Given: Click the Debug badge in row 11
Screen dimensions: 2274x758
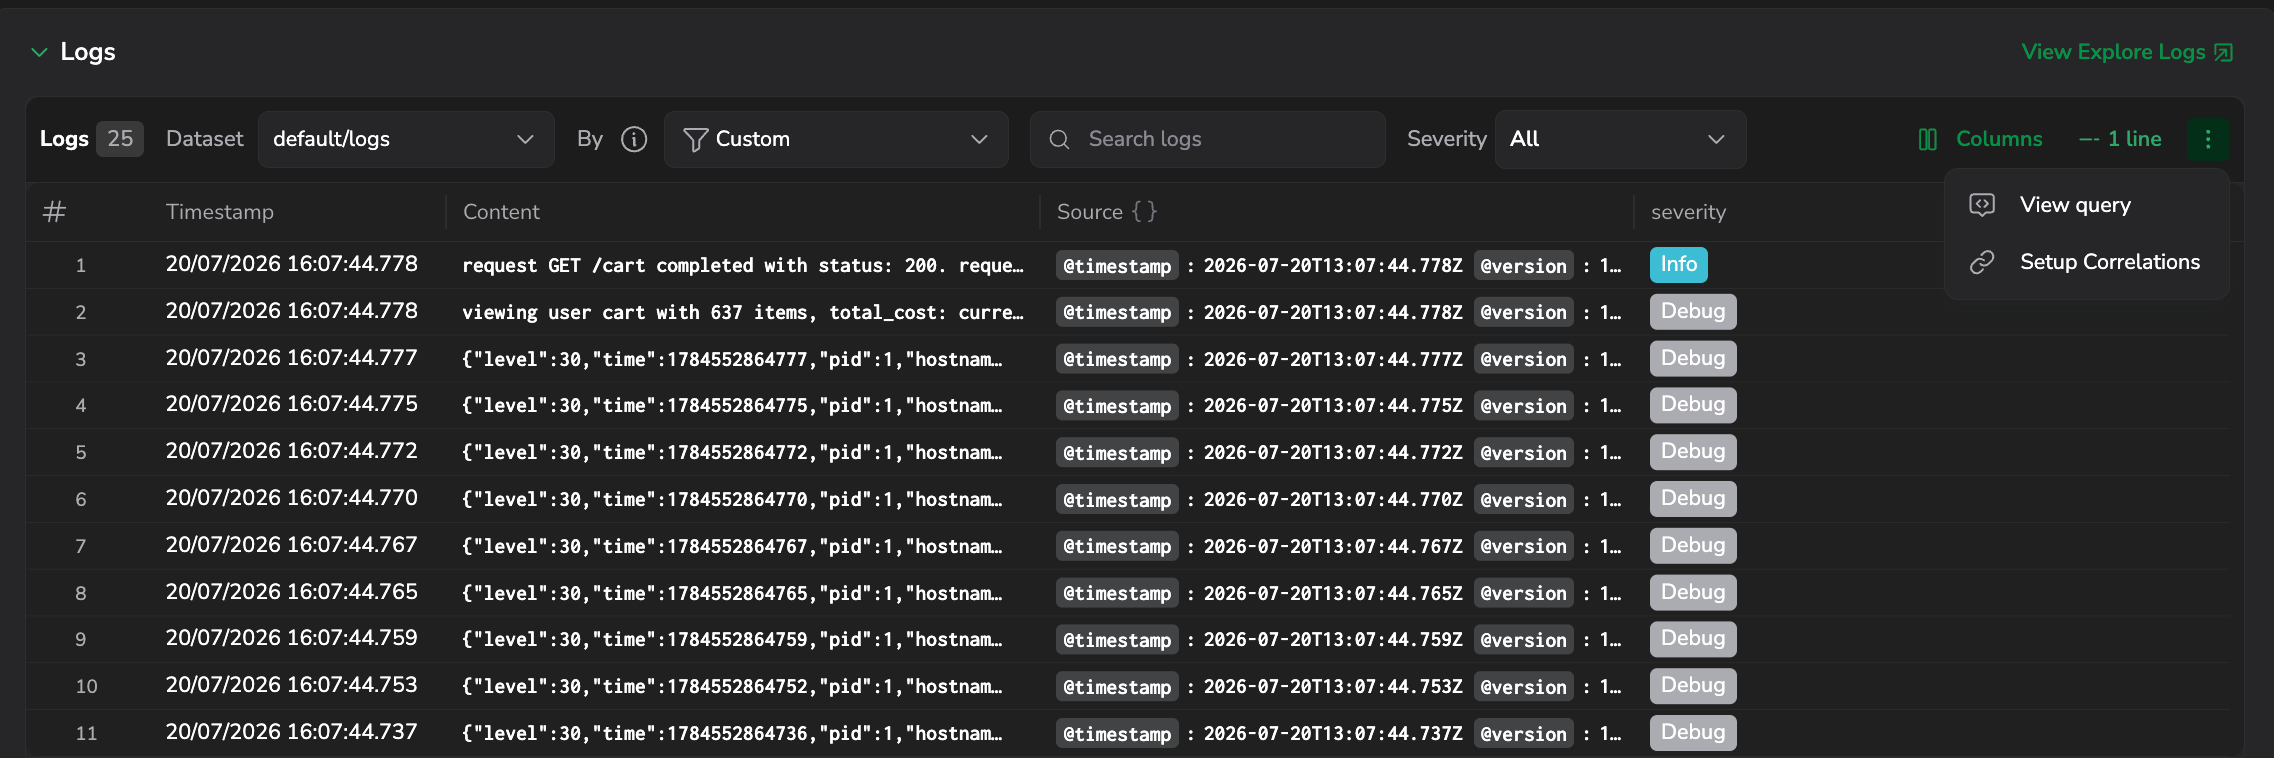Looking at the screenshot, I should [x=1693, y=732].
